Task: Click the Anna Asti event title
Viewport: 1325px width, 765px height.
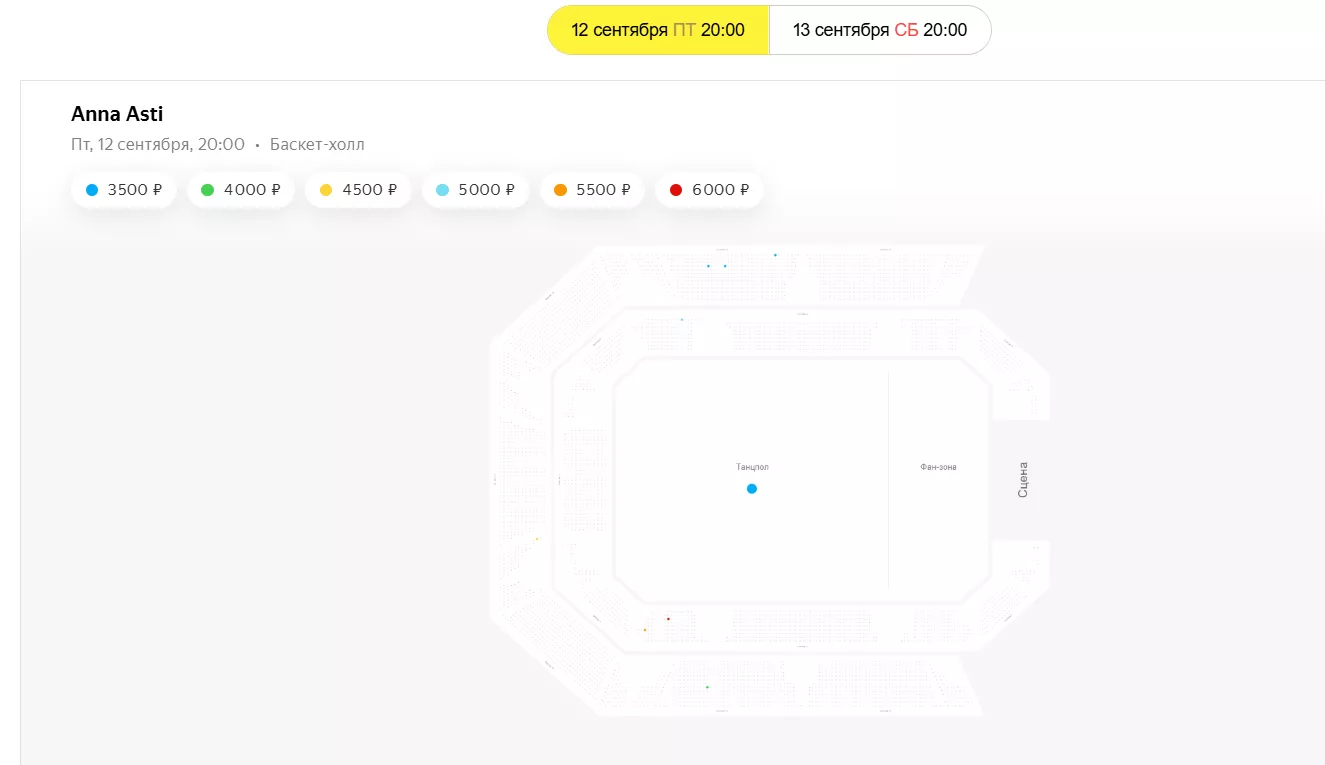Action: click(x=117, y=114)
